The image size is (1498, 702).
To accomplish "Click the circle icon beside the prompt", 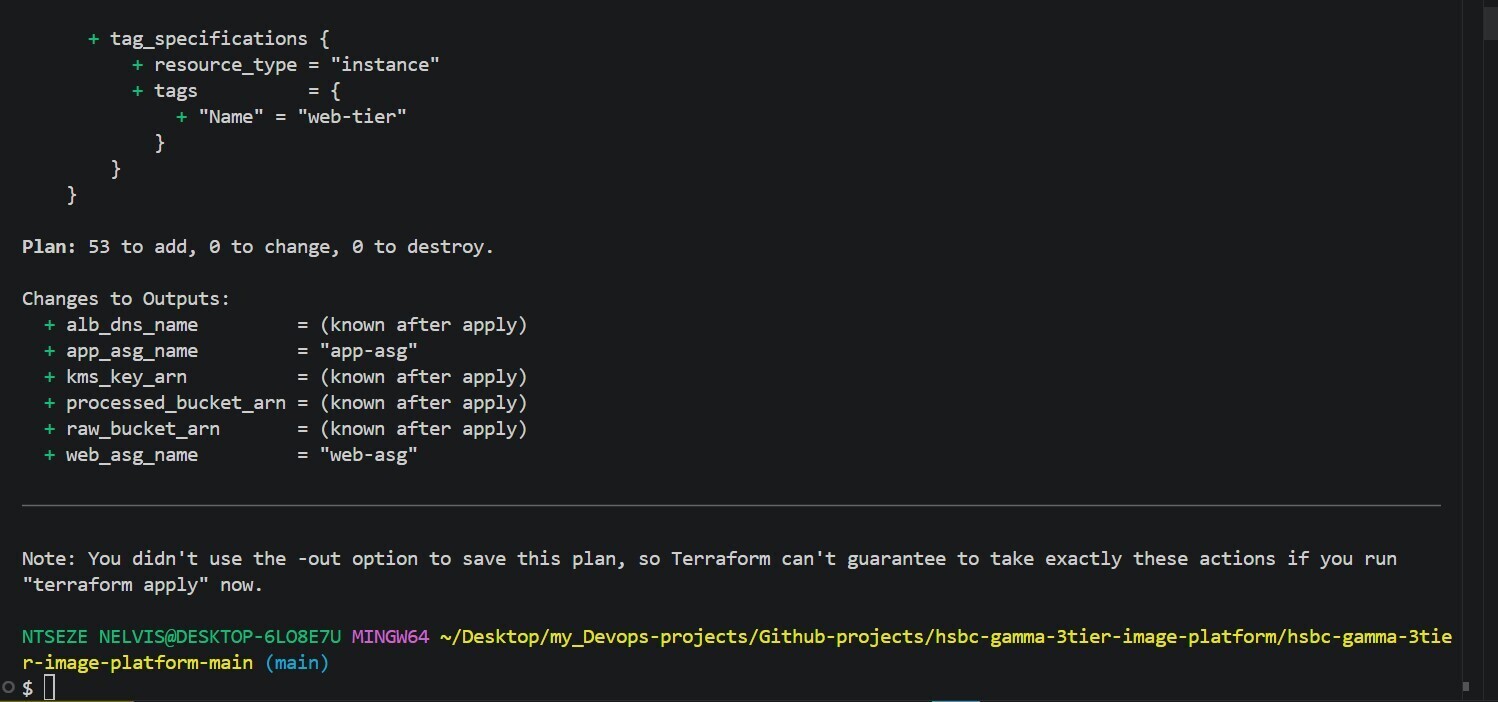I will [8, 687].
